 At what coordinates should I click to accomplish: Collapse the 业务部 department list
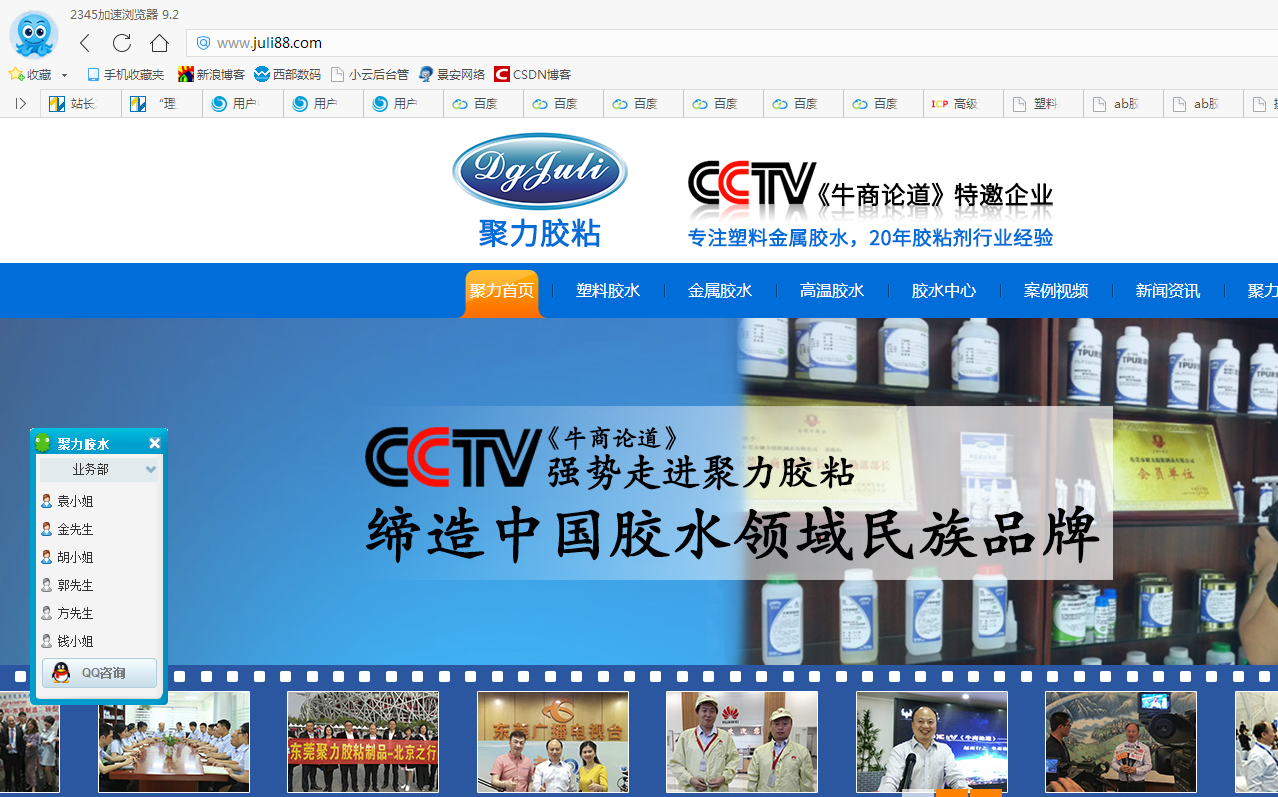(150, 469)
